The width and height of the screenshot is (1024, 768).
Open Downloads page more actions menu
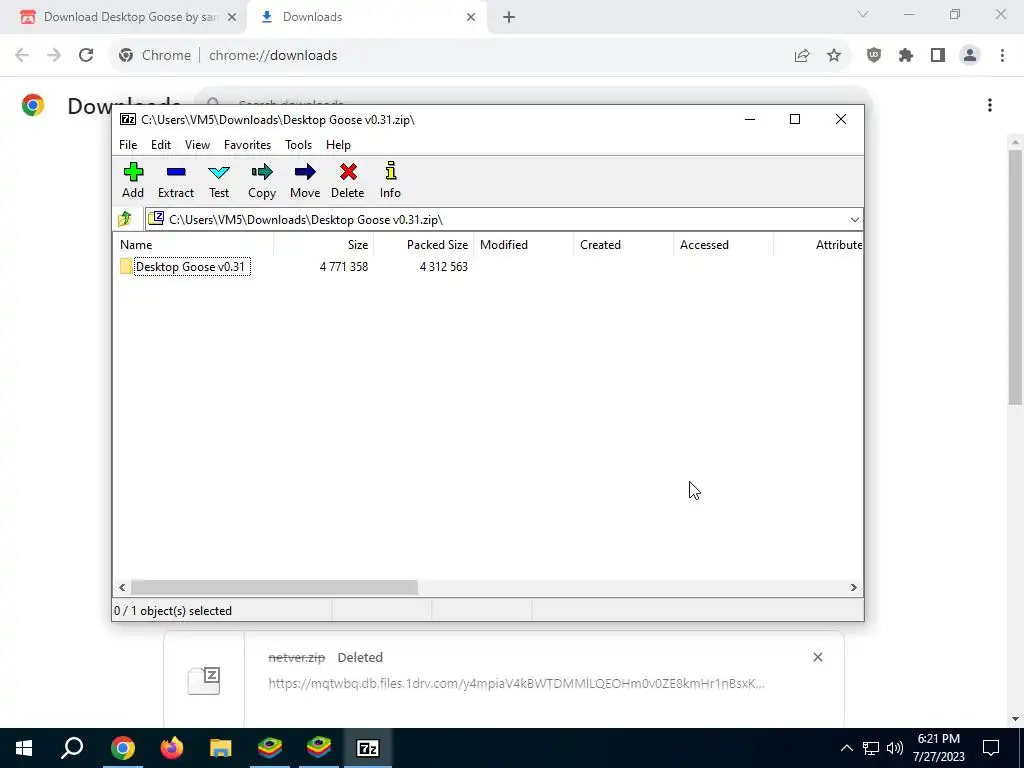[x=990, y=105]
